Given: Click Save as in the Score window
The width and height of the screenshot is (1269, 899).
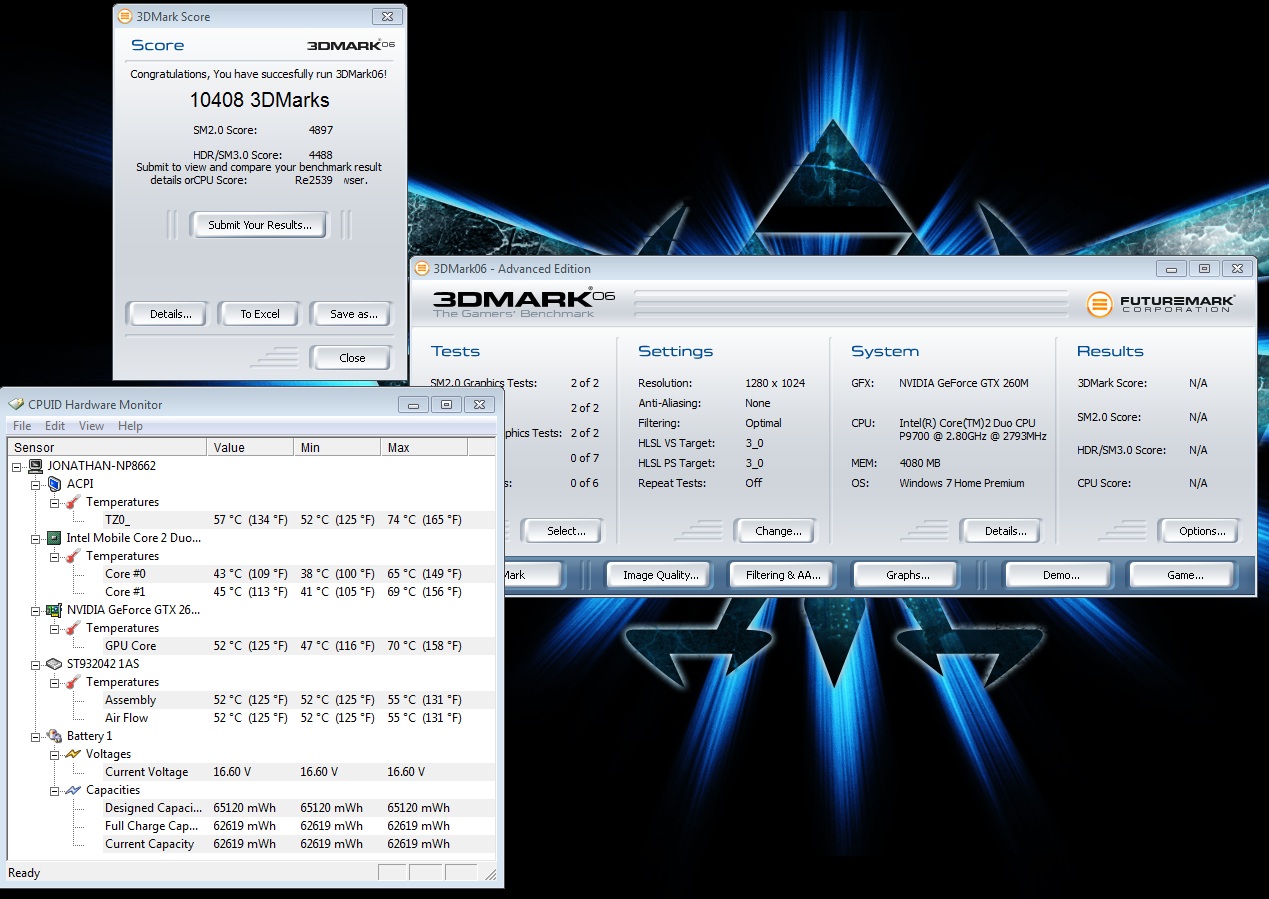Looking at the screenshot, I should coord(353,314).
